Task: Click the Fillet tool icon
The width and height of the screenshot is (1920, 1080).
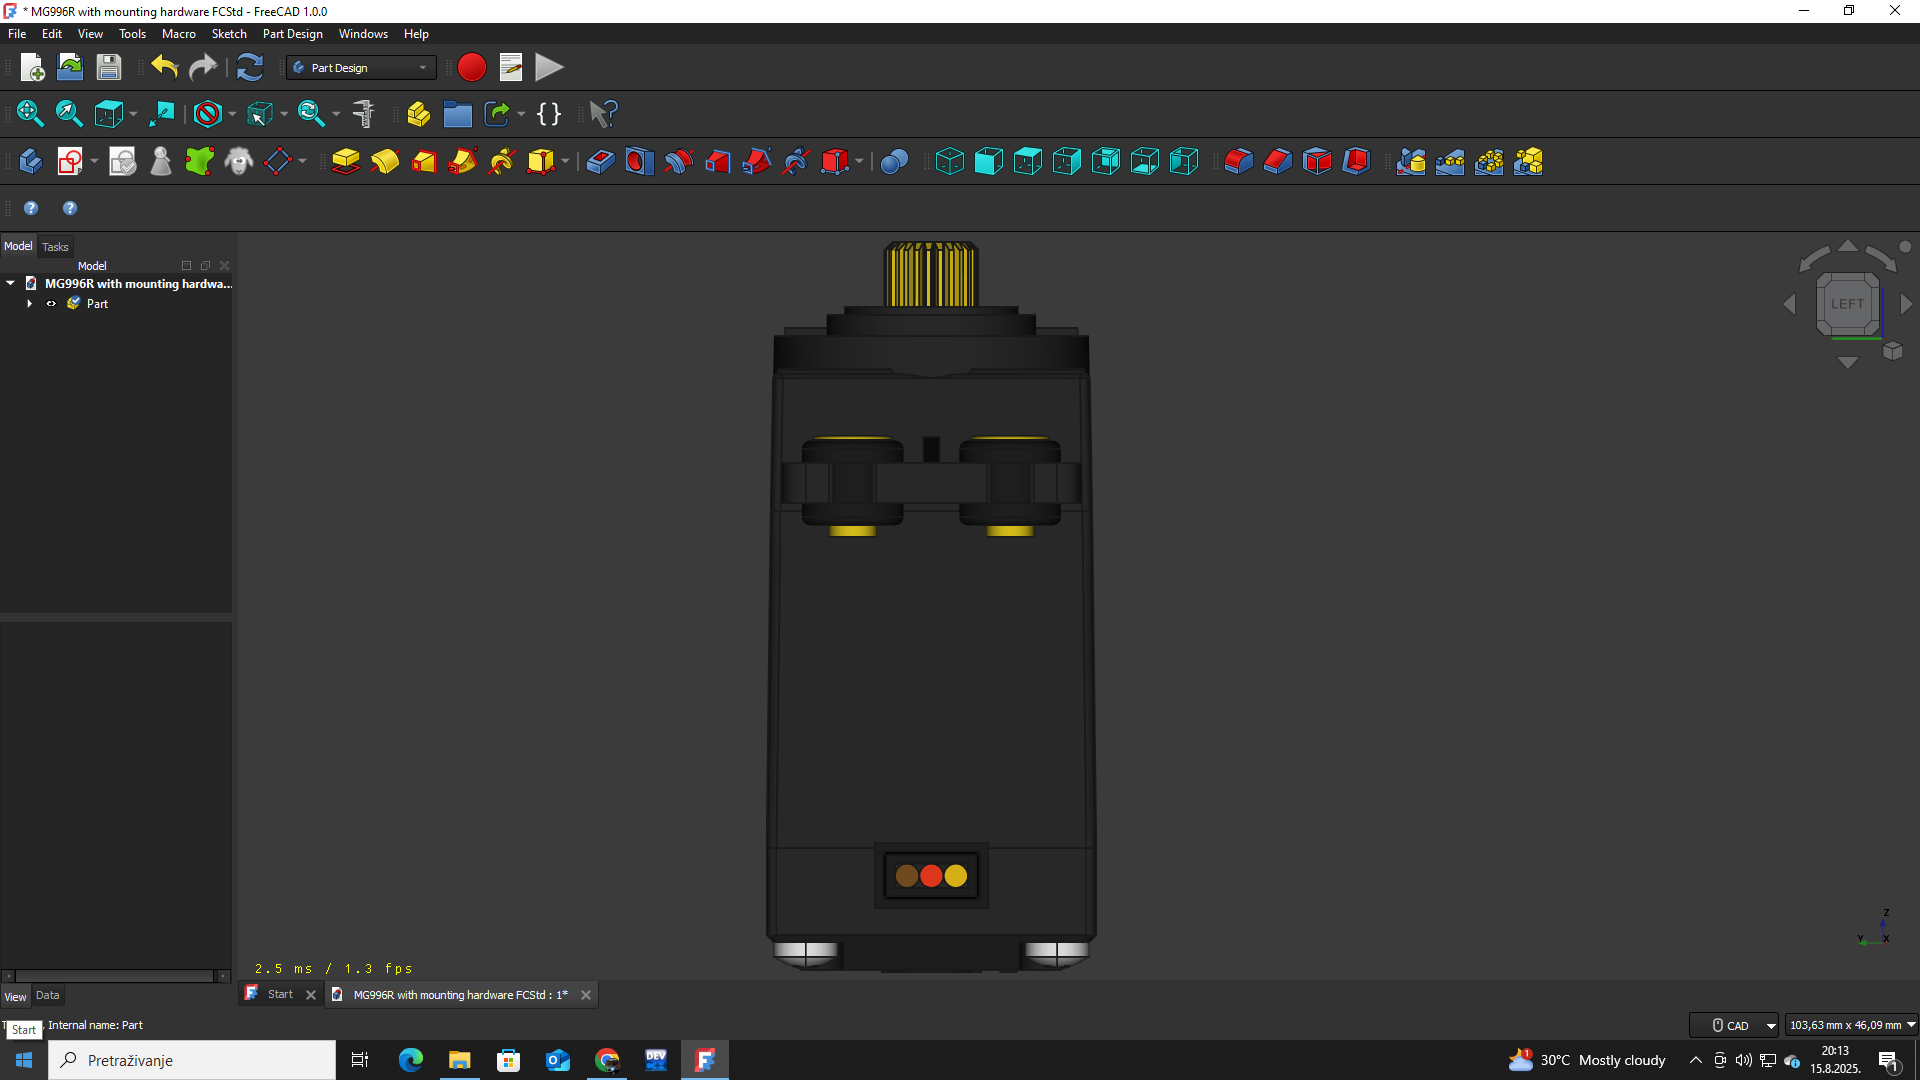Action: (x=1238, y=161)
